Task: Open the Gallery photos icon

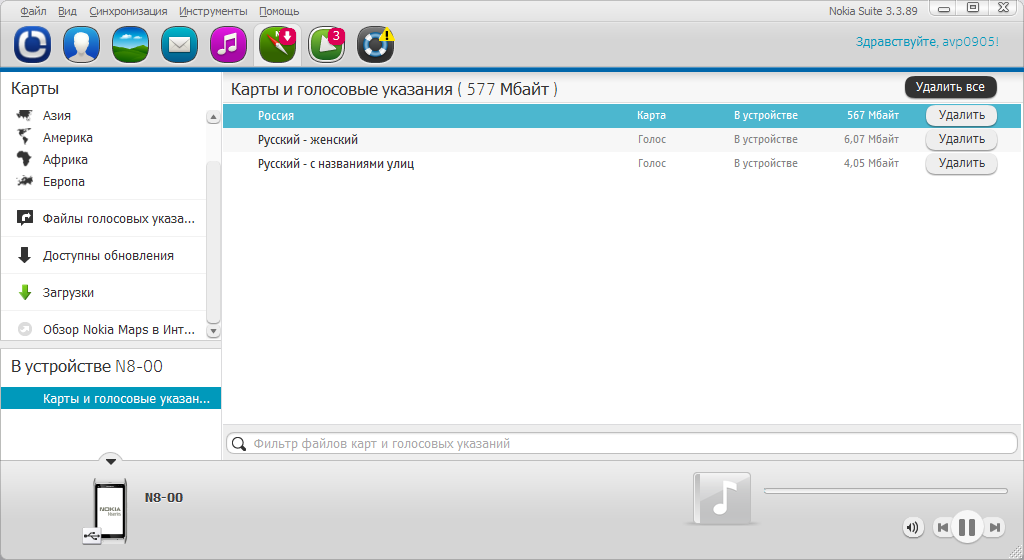Action: (x=130, y=45)
